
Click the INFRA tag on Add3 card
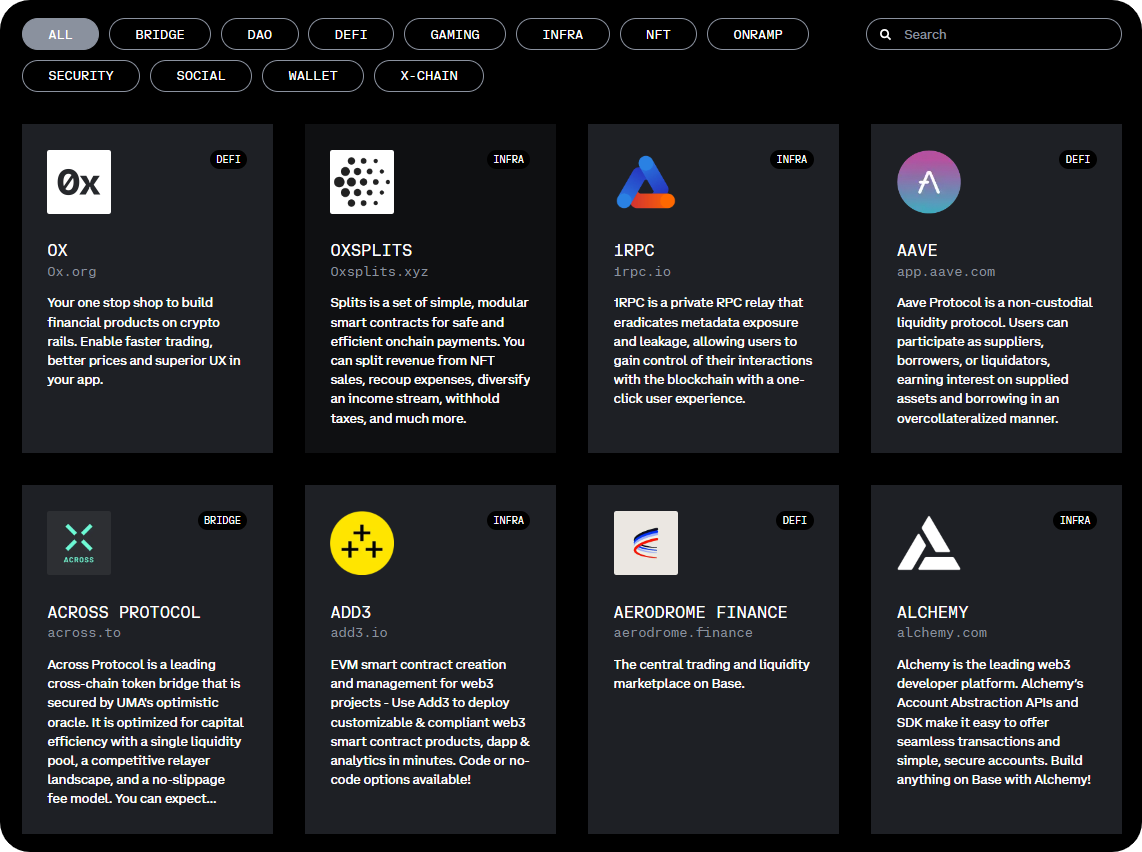(x=508, y=521)
